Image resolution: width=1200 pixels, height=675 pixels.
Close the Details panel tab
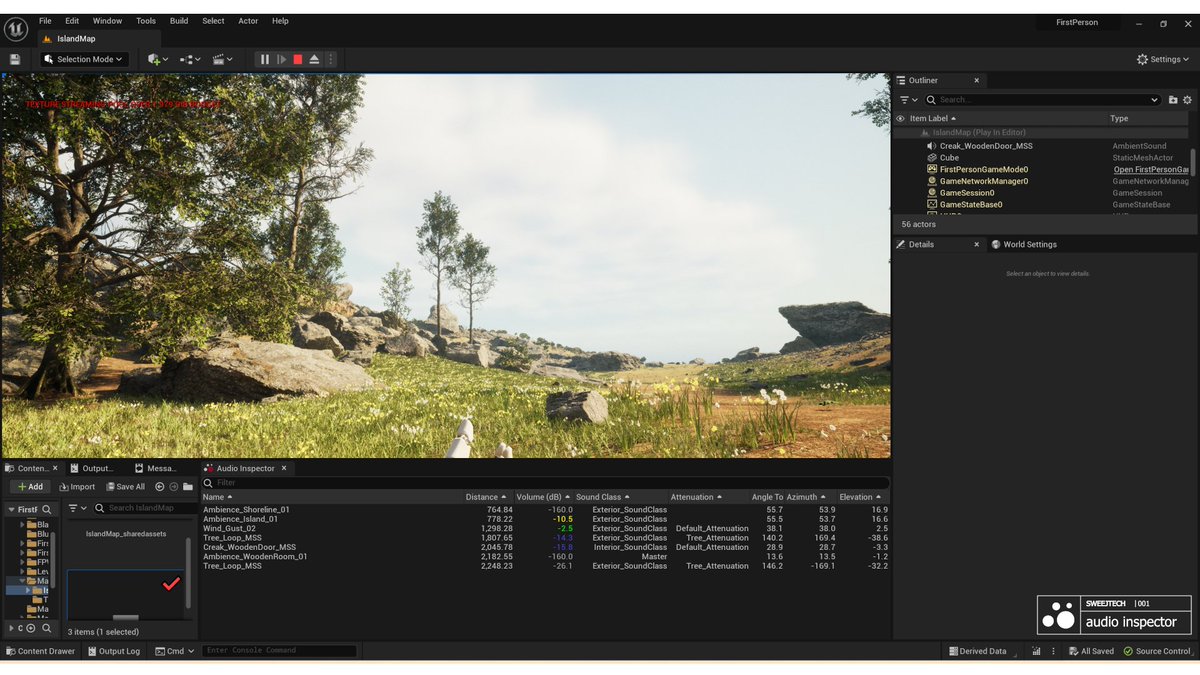(x=977, y=245)
